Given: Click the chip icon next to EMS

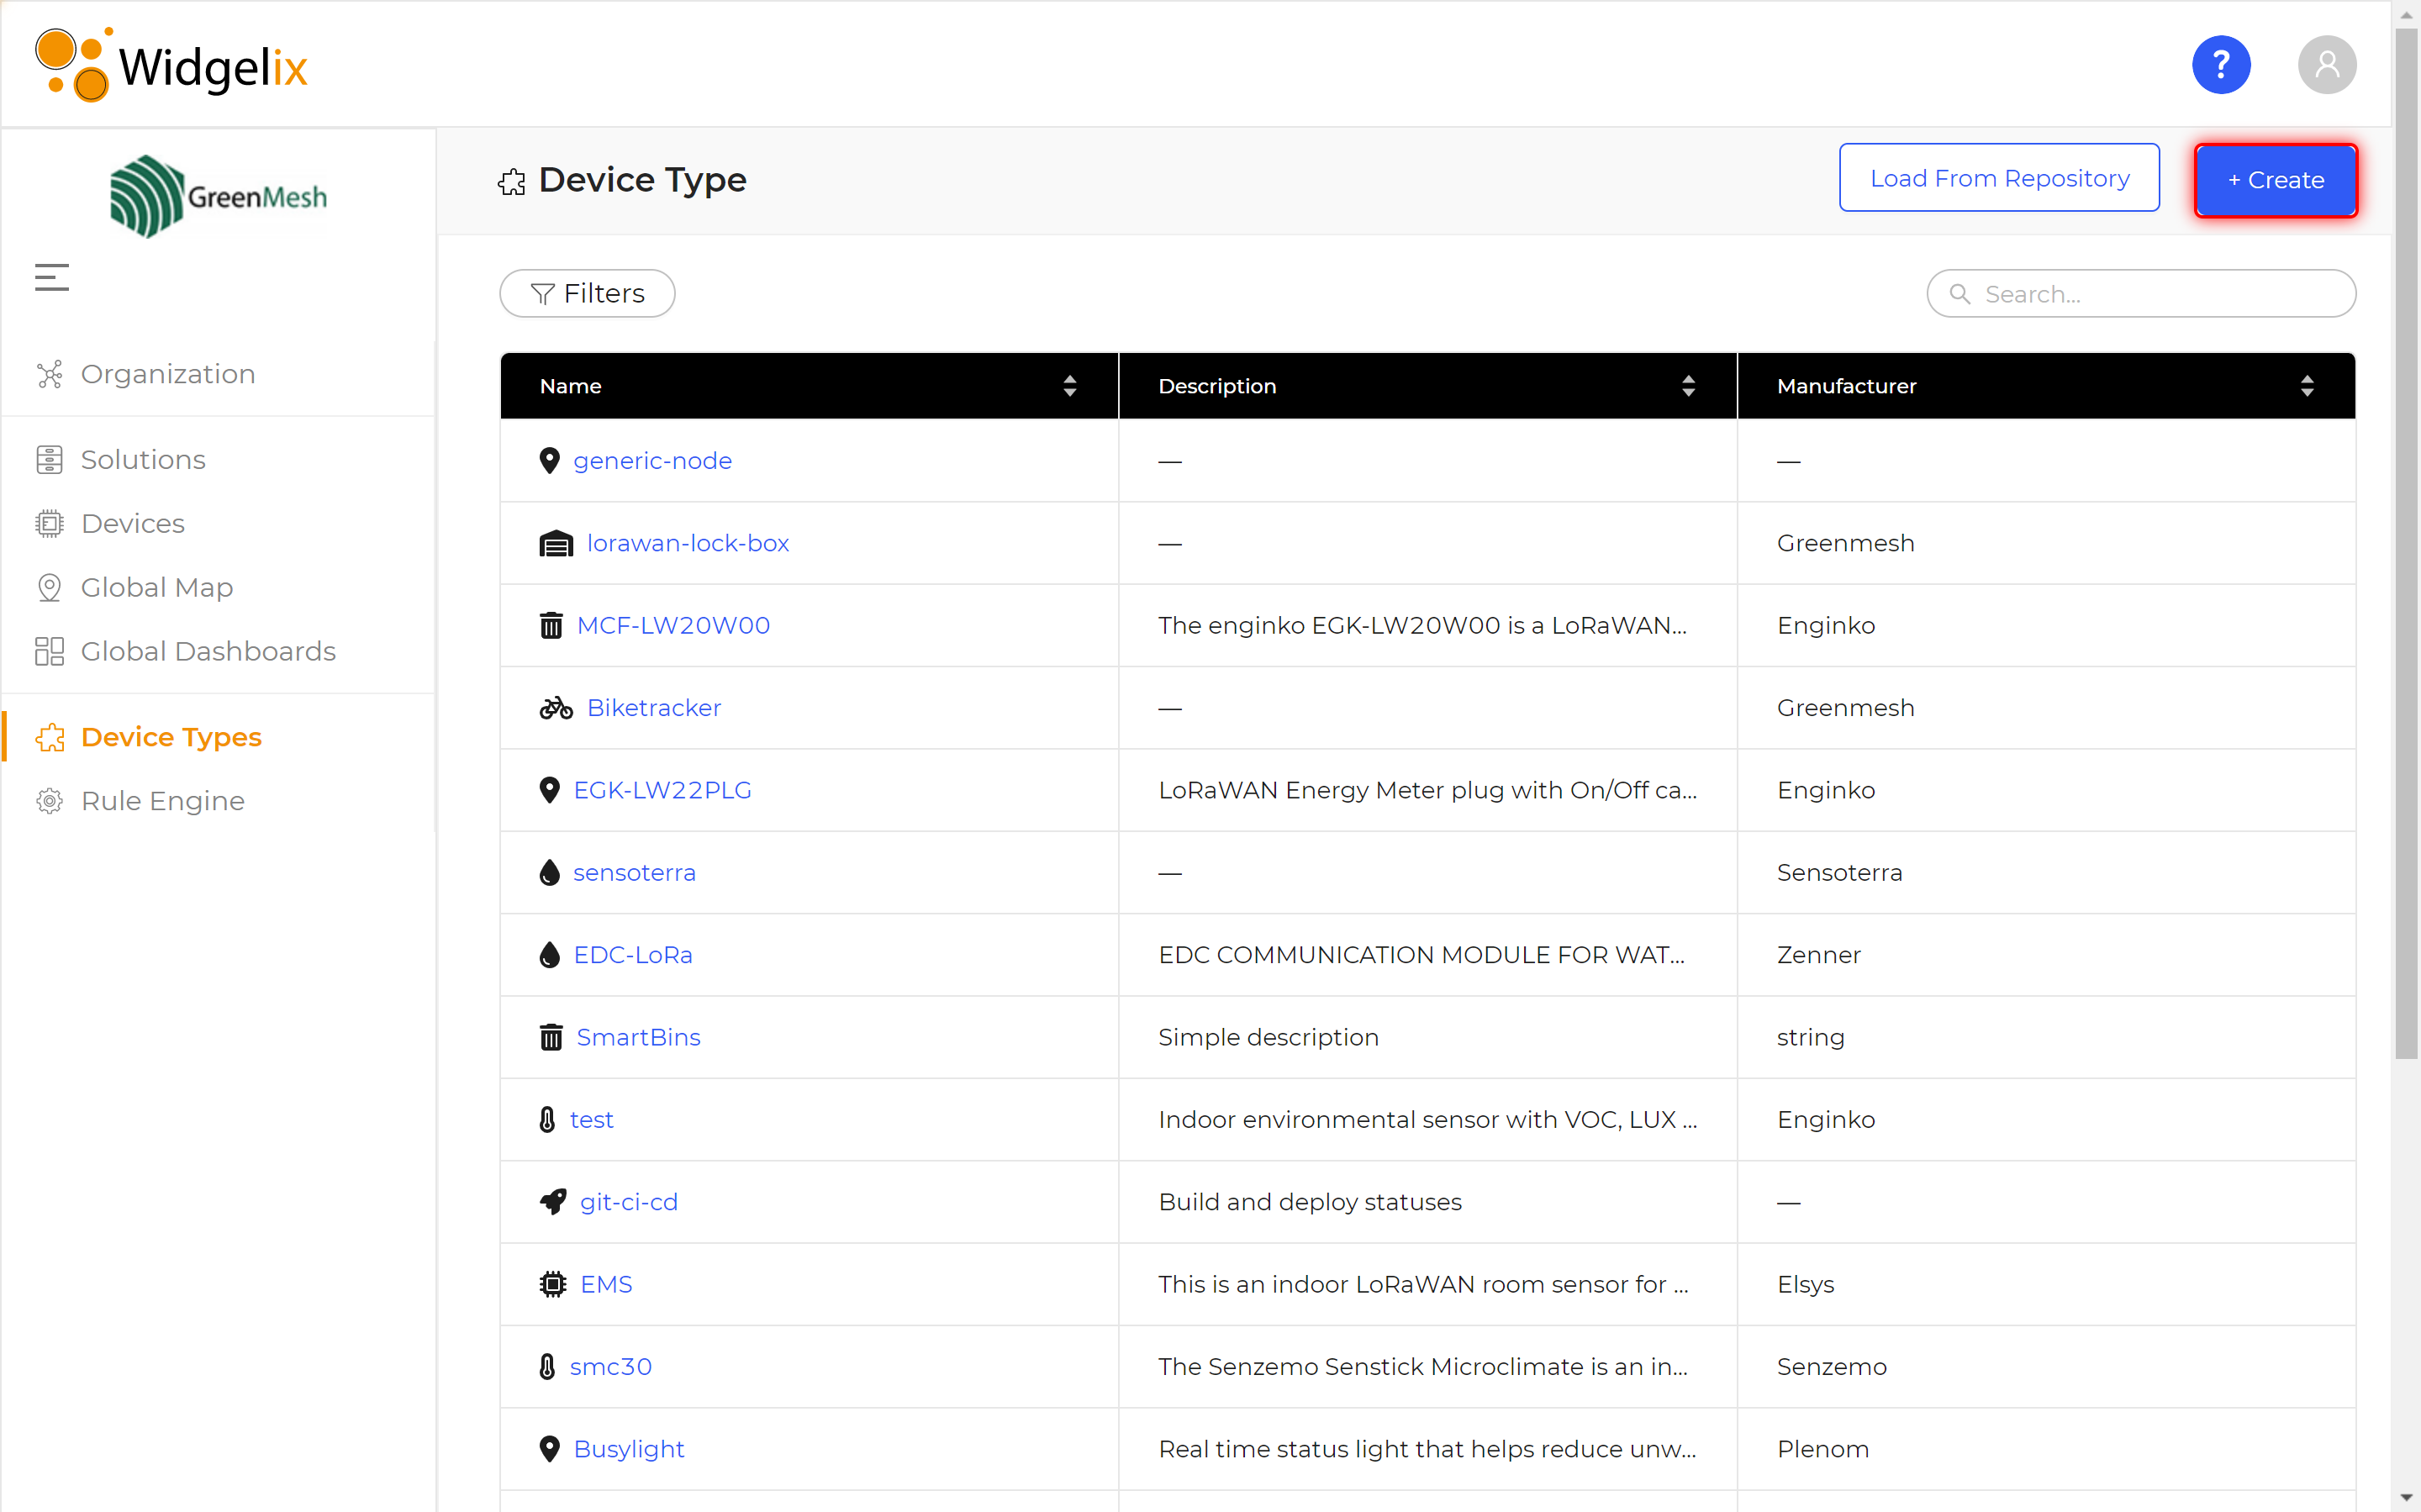Looking at the screenshot, I should click(553, 1284).
